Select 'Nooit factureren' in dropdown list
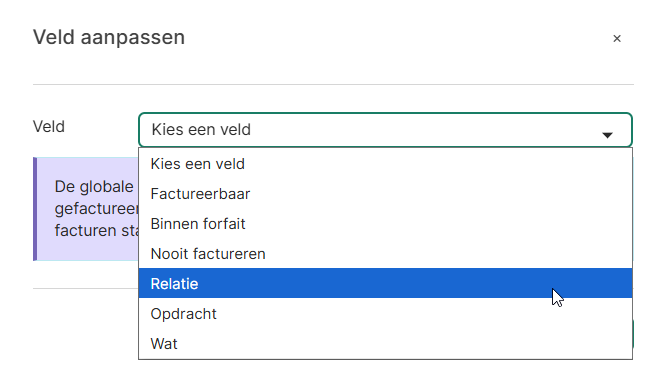 [x=385, y=254]
